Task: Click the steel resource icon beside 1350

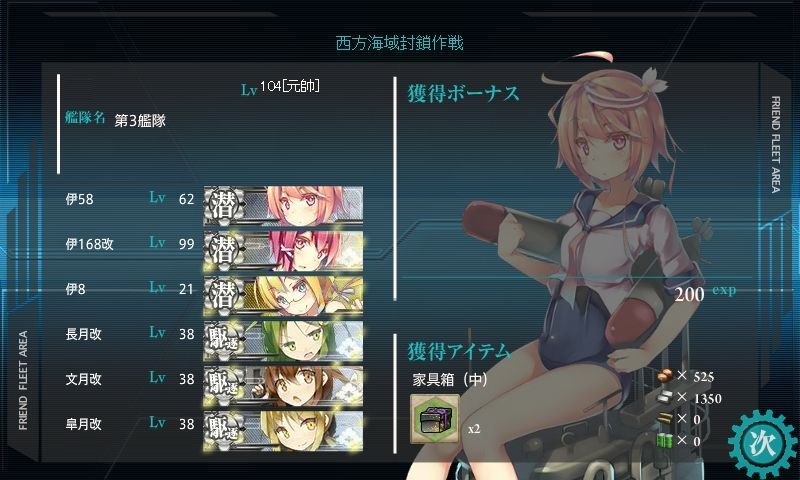Action: click(664, 397)
